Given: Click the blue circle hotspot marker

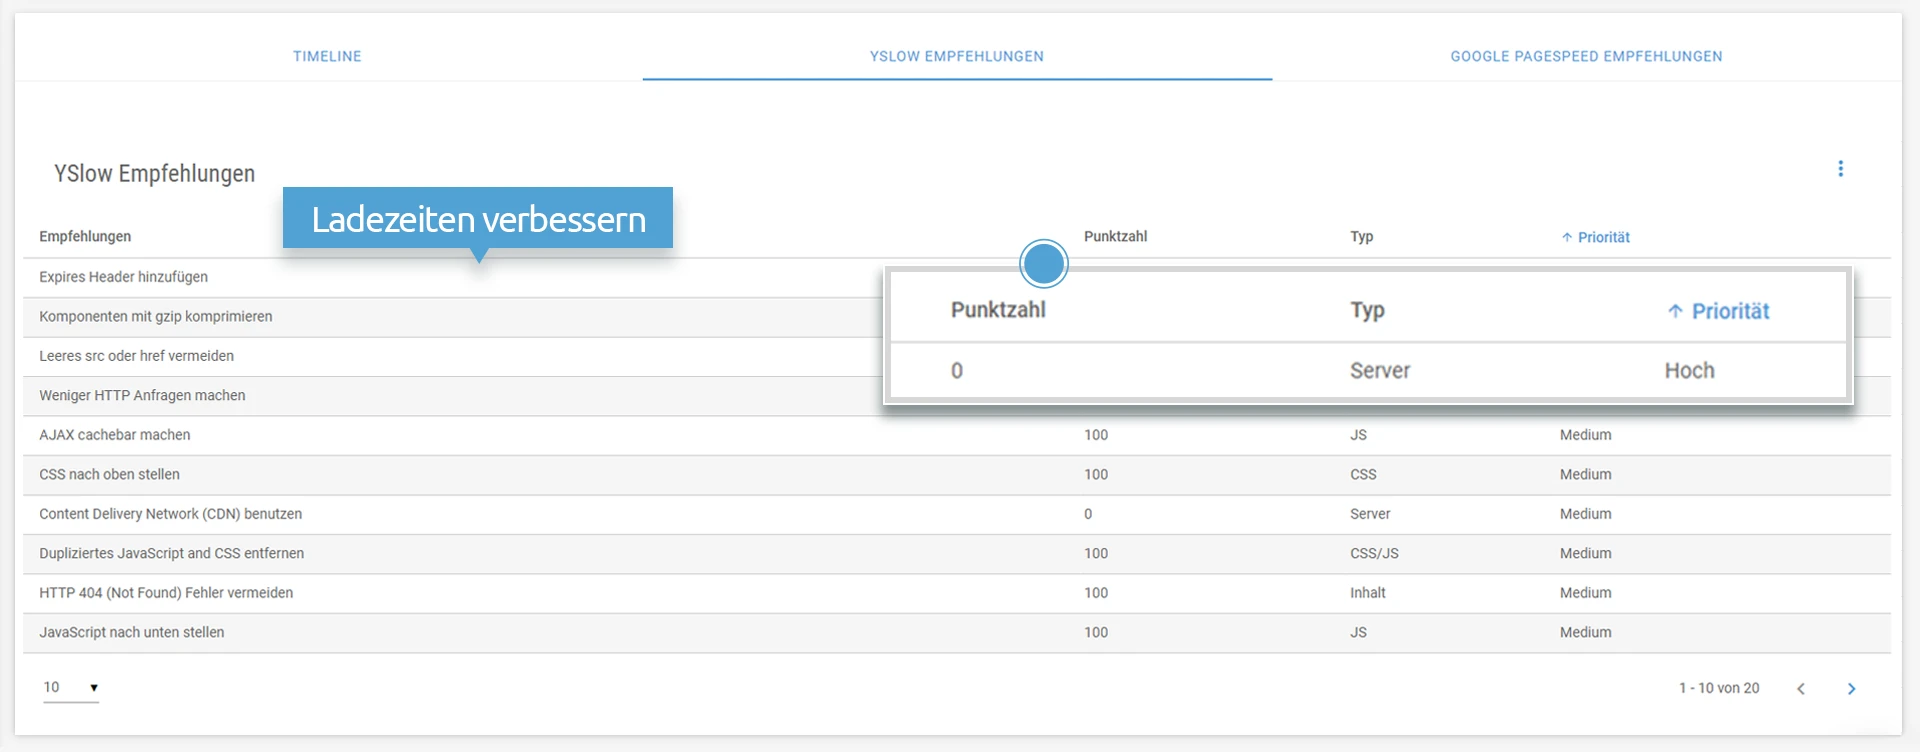Looking at the screenshot, I should pos(1044,264).
